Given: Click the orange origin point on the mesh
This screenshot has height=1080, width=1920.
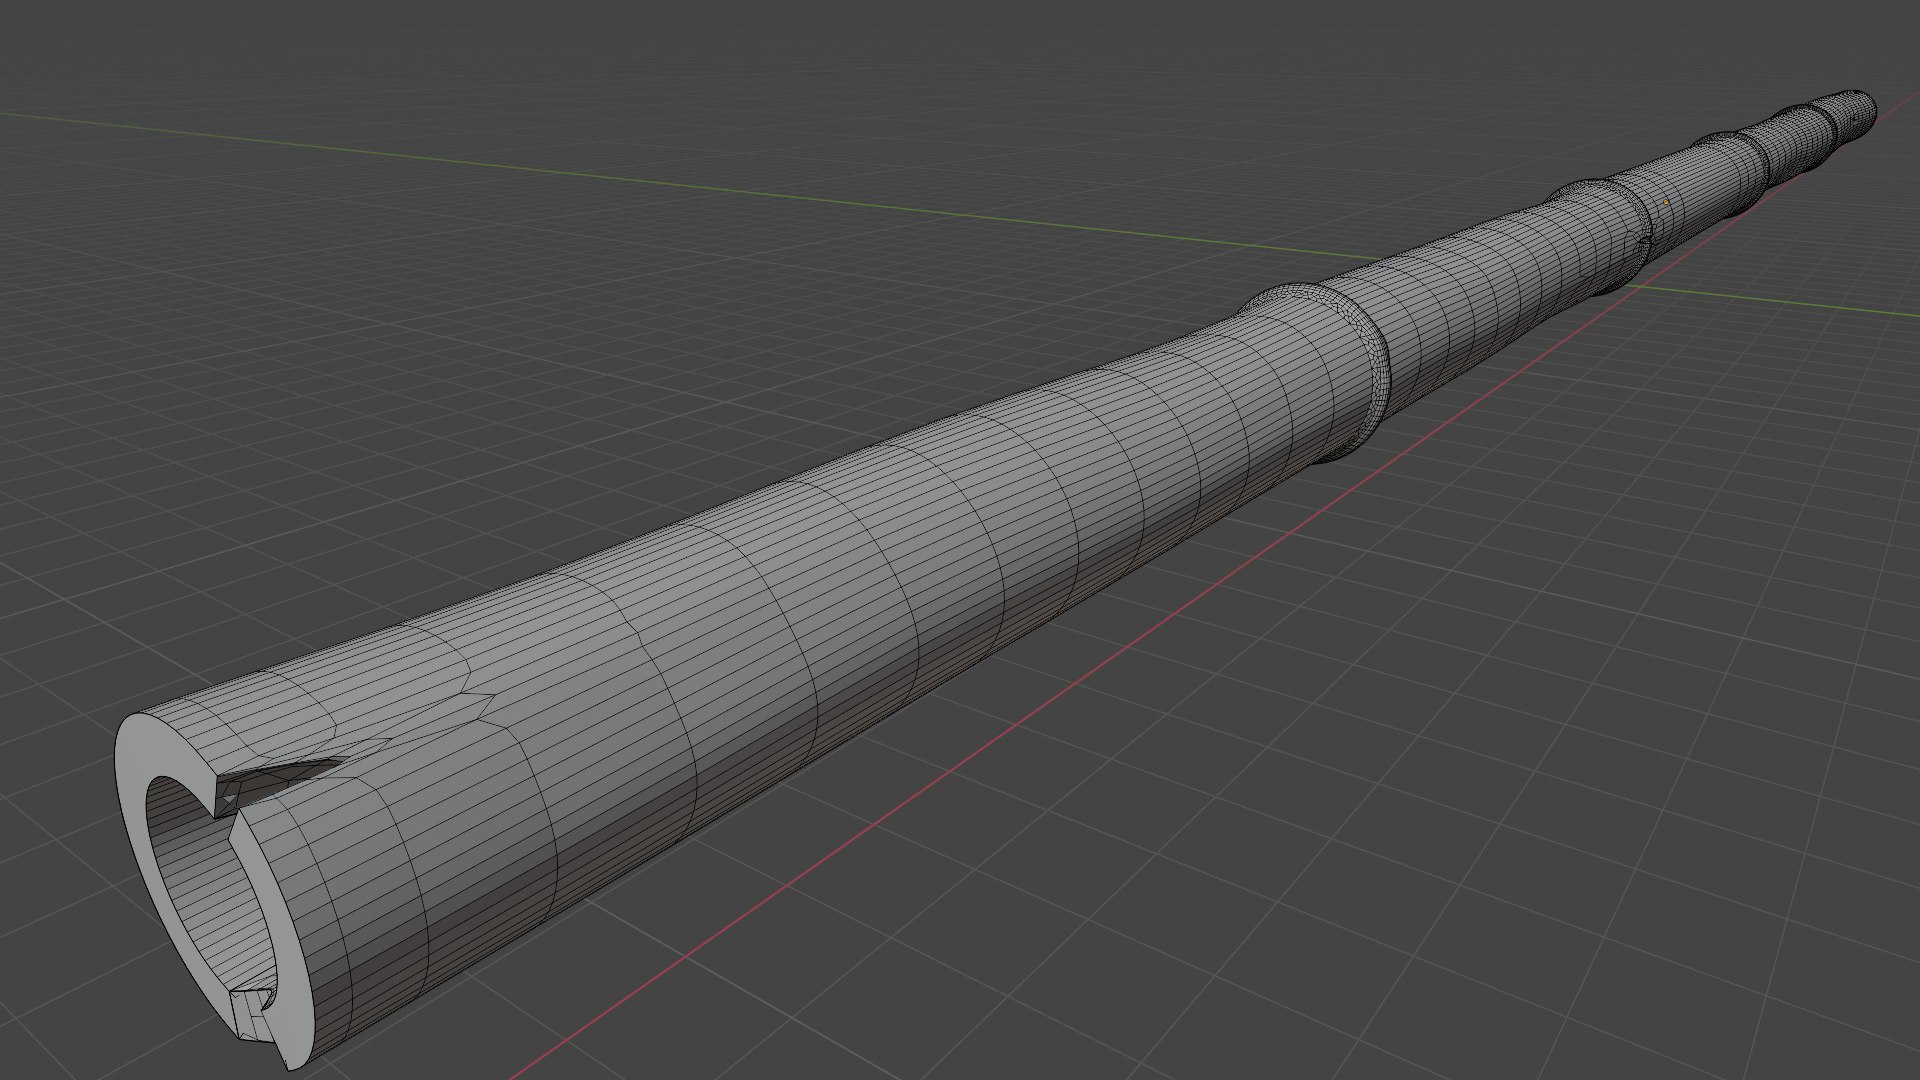Looking at the screenshot, I should 1666,202.
